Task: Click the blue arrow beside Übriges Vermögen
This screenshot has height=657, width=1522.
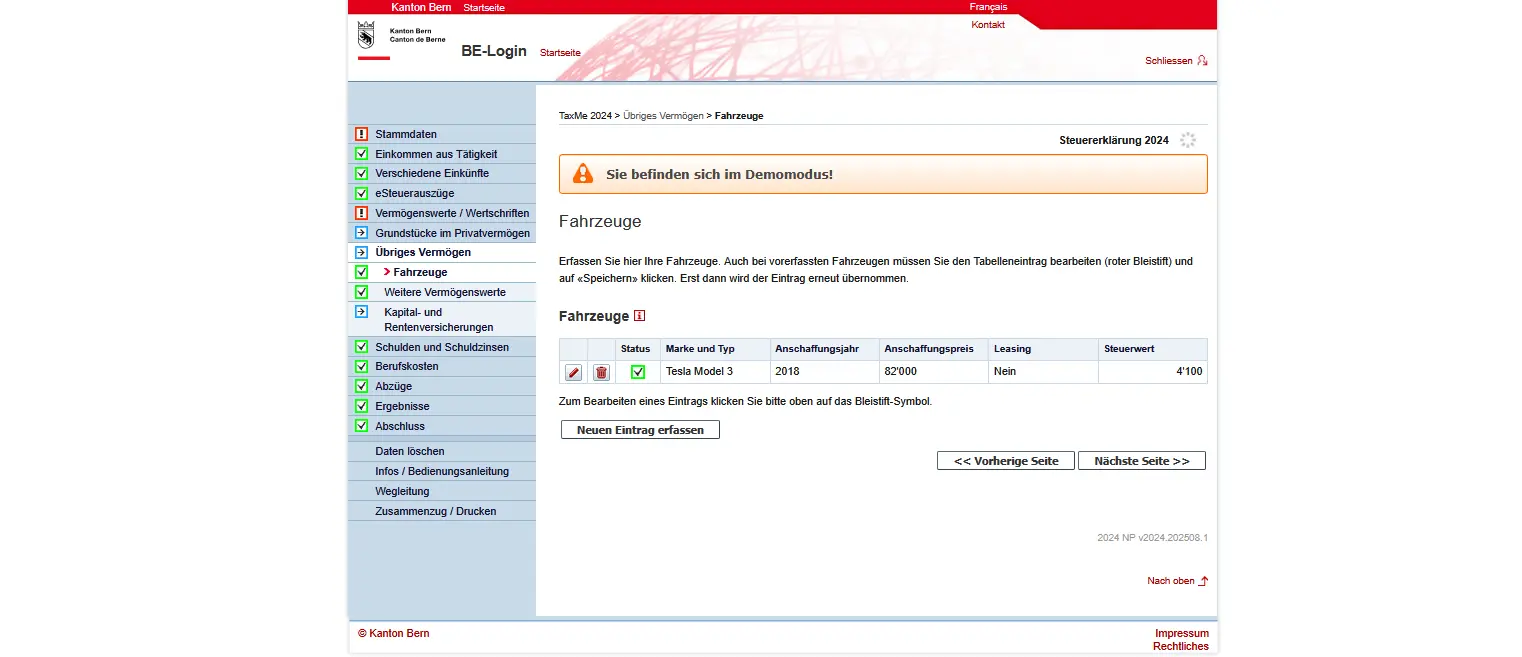Action: click(x=362, y=252)
